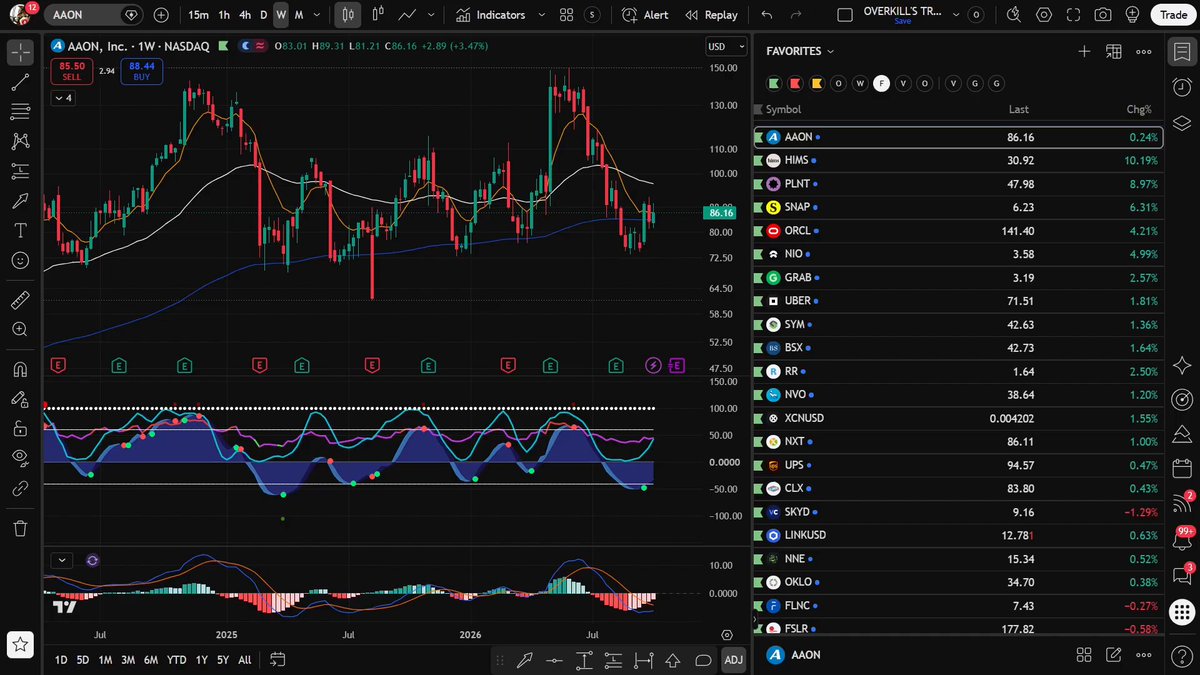Screen dimensions: 1200x675
Task: Take a chart snapshot with the camera
Action: click(1103, 15)
